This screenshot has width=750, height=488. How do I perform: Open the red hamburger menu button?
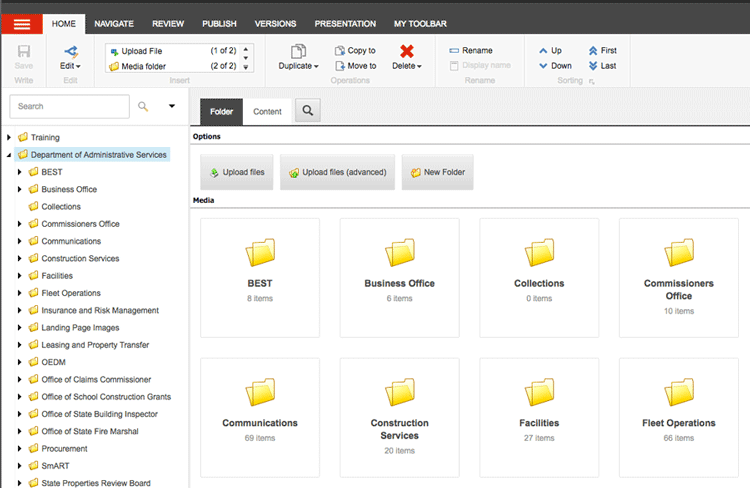[x=21, y=24]
